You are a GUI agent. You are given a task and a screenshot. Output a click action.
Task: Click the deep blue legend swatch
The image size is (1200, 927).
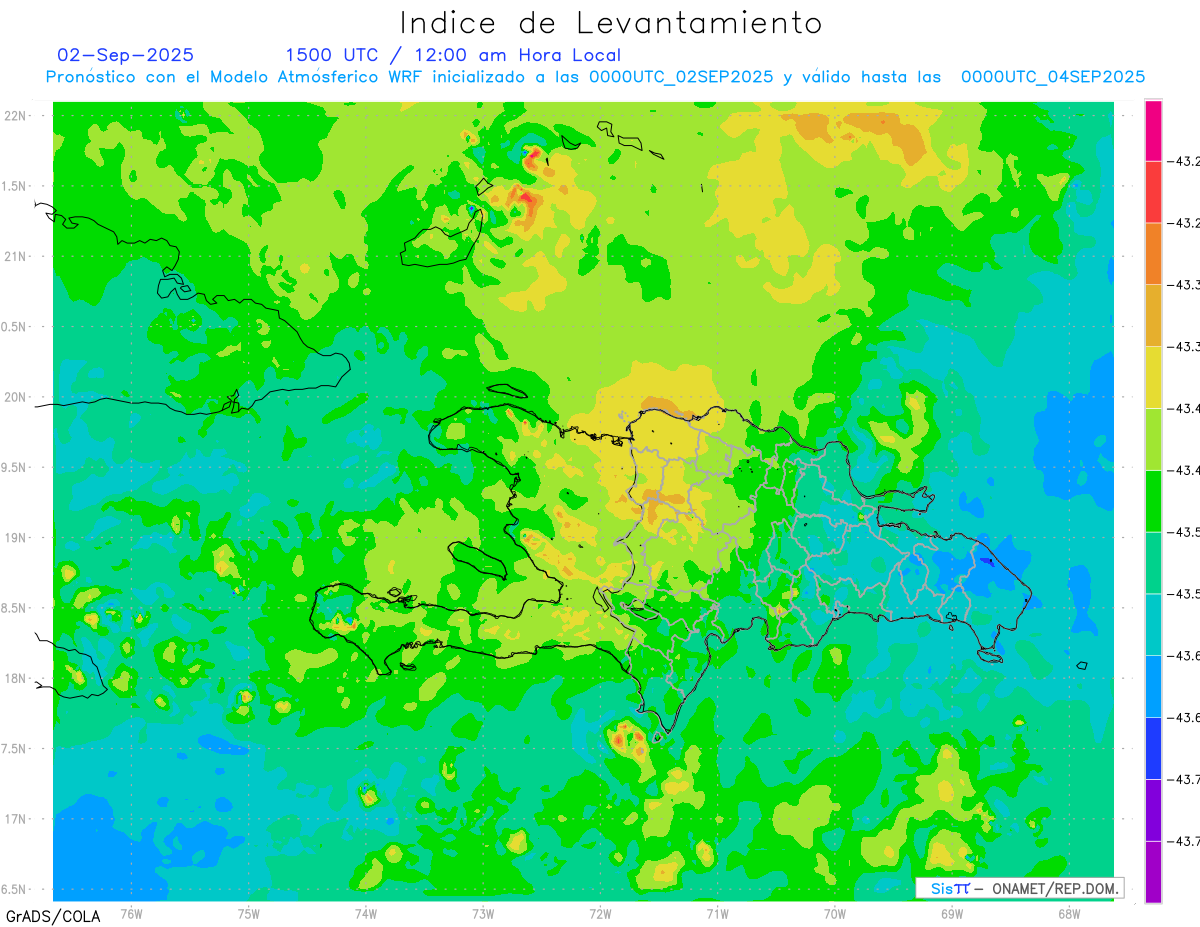point(1153,749)
